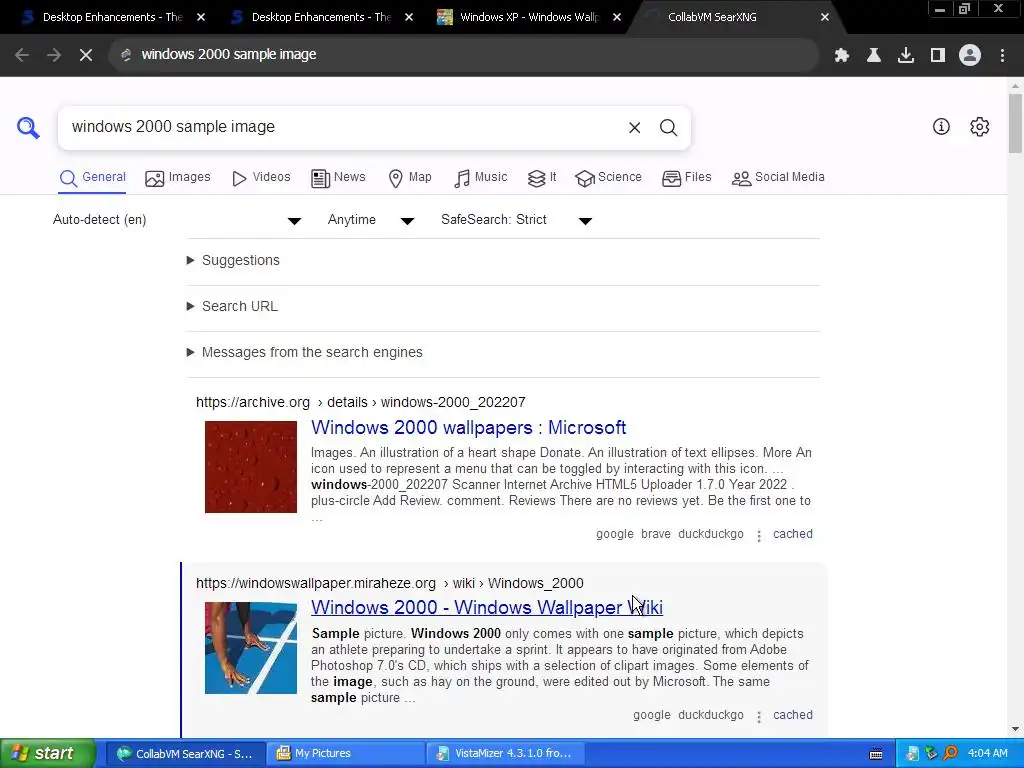
Task: Switch to VistaMizer taskbar window
Action: [505, 754]
